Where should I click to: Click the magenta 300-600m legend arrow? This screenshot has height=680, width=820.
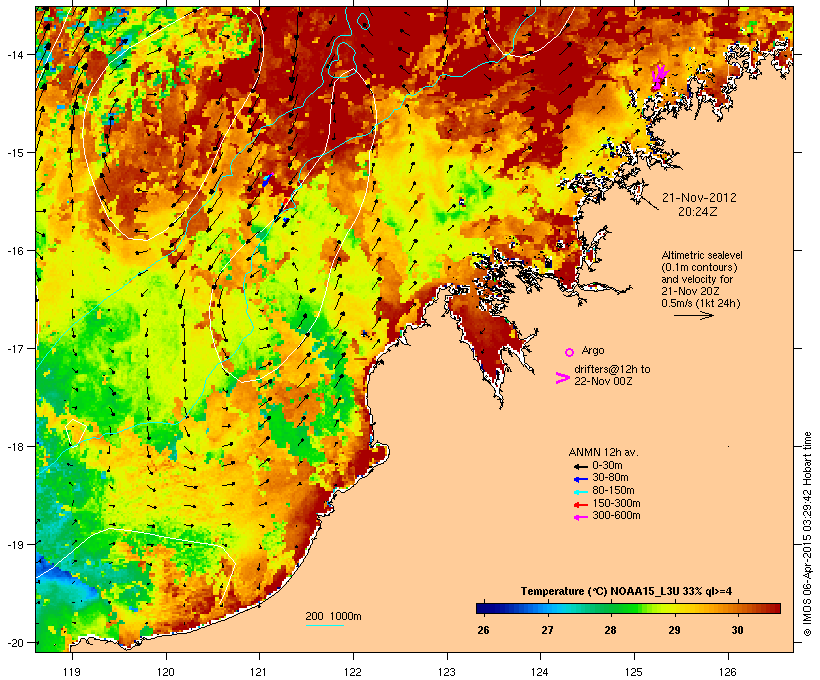tap(580, 517)
